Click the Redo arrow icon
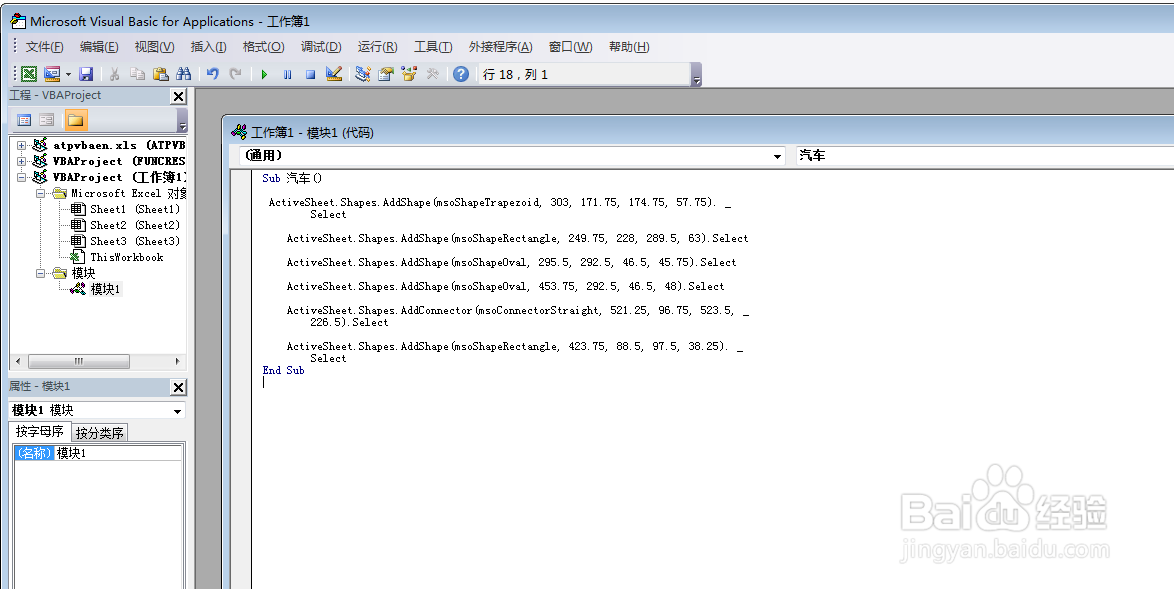 (x=235, y=74)
